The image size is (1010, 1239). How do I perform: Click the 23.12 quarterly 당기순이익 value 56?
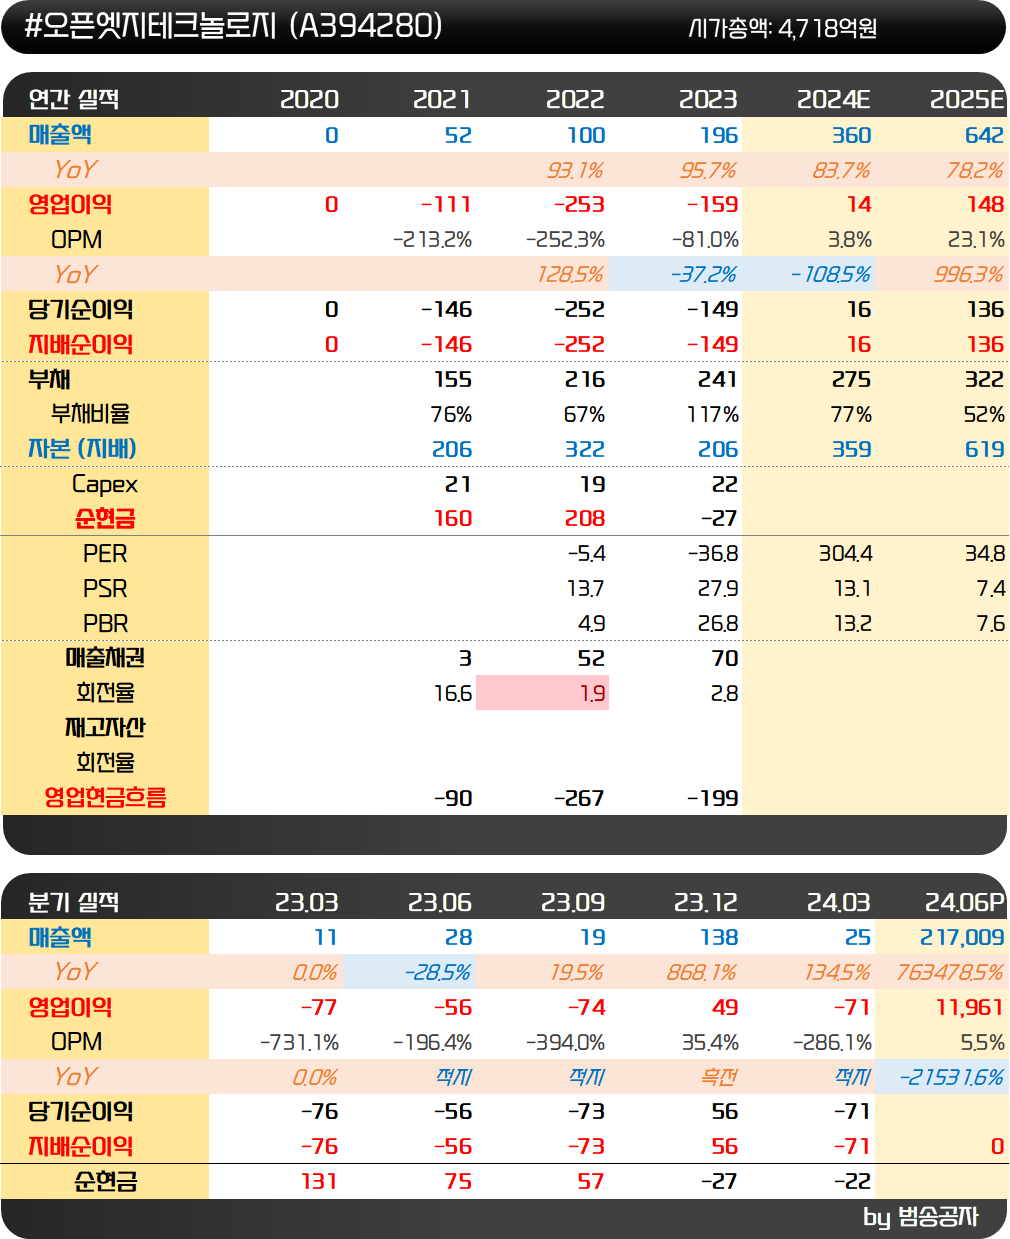coord(725,1111)
